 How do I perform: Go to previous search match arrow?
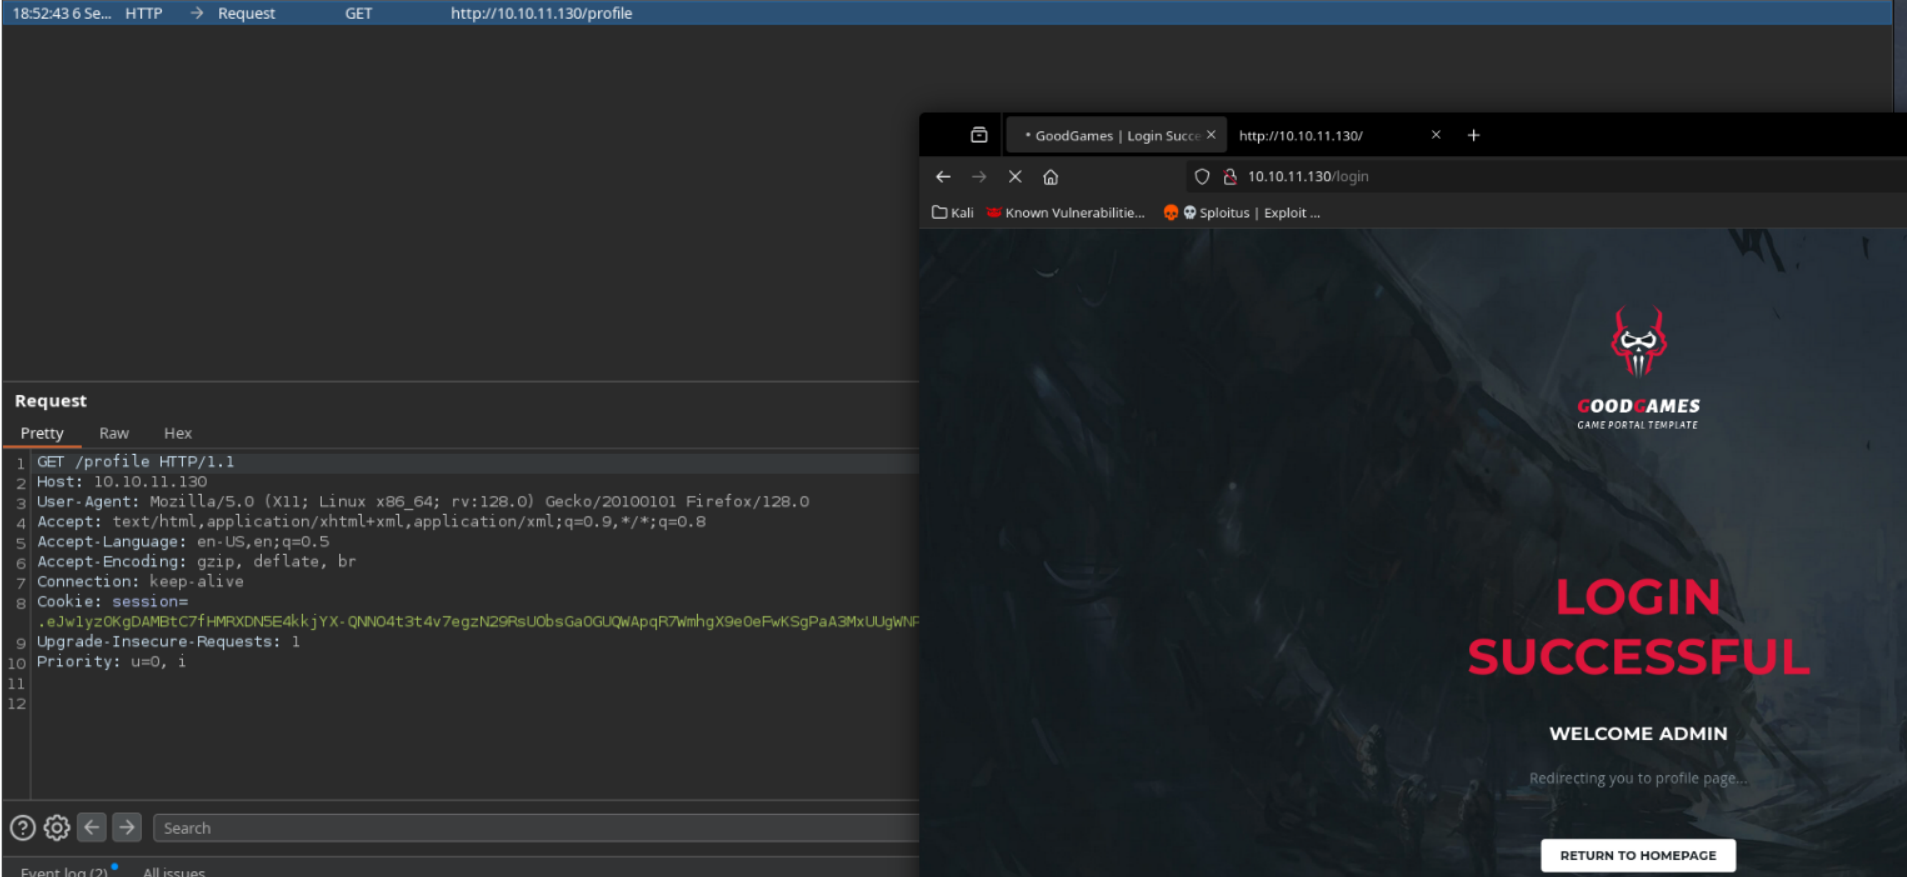click(92, 827)
